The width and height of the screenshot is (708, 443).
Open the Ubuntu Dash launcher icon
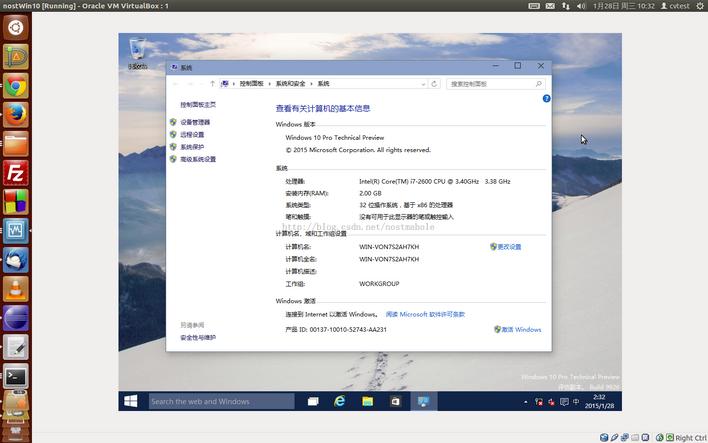[16, 28]
